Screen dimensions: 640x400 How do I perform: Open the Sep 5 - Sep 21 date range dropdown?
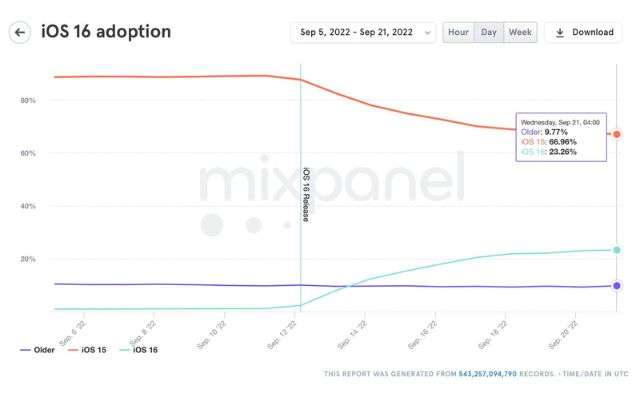[362, 32]
